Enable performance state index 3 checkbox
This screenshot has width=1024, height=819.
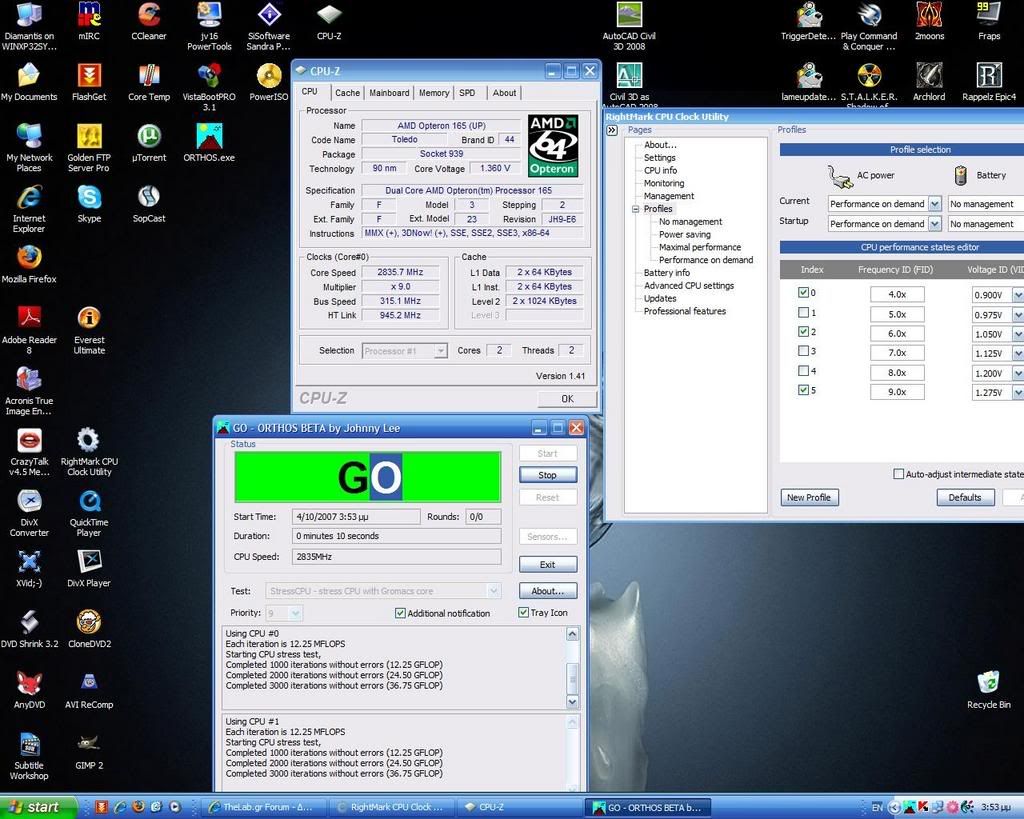(x=804, y=351)
